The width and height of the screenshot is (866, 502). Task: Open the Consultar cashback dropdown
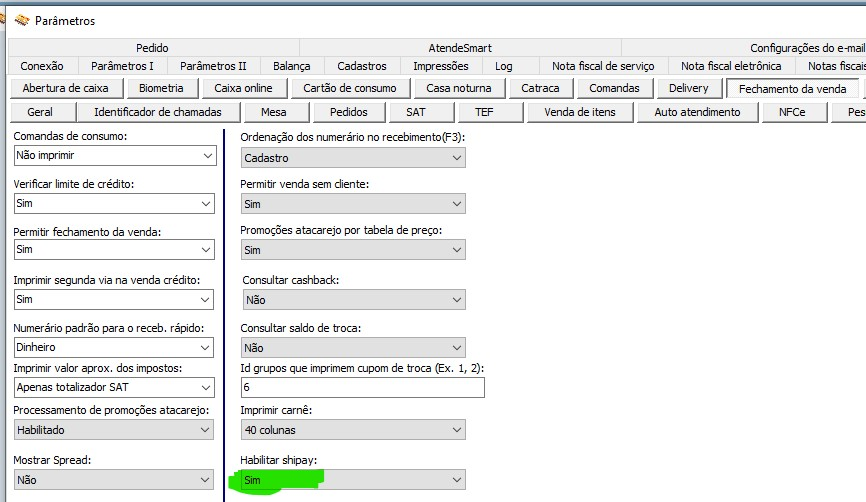click(x=354, y=300)
